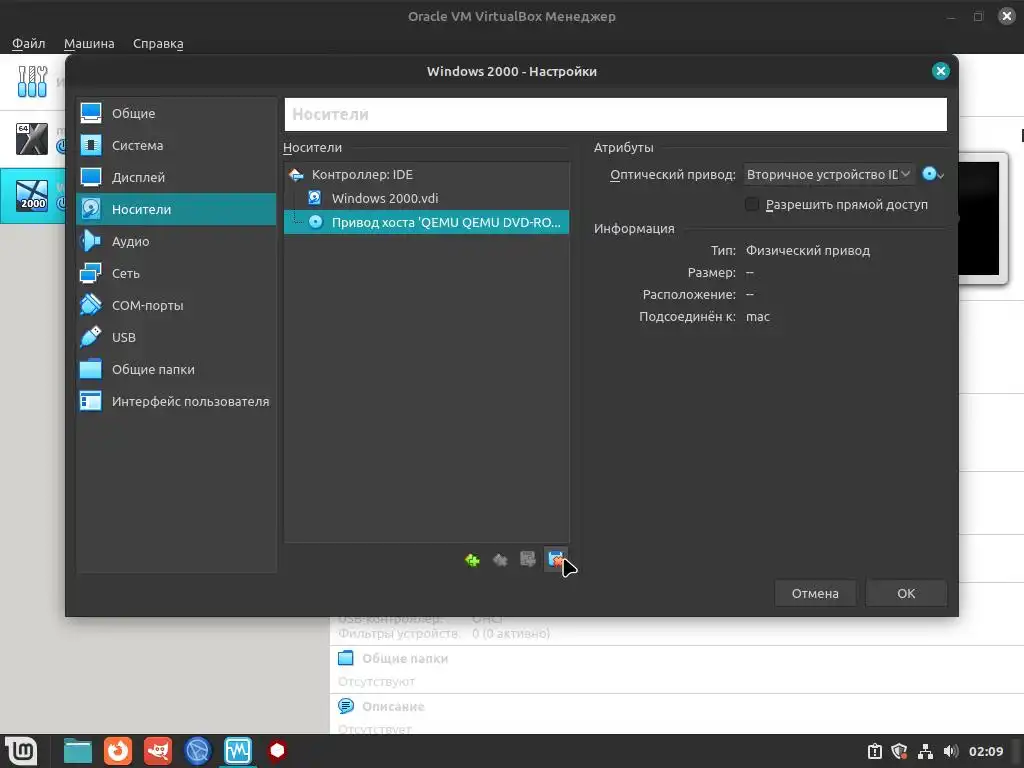Viewport: 1024px width, 768px height.
Task: Select the 64-bit macOS VM icon
Action: pyautogui.click(x=32, y=139)
